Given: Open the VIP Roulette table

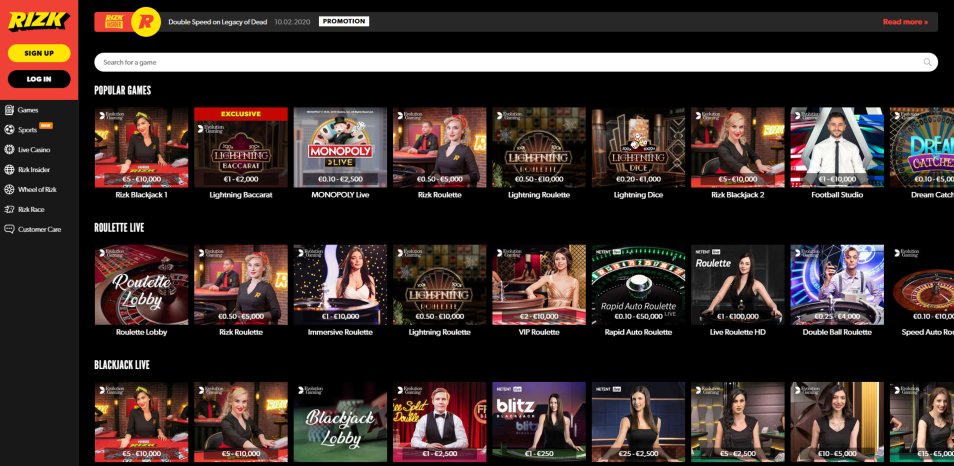Looking at the screenshot, I should 539,285.
